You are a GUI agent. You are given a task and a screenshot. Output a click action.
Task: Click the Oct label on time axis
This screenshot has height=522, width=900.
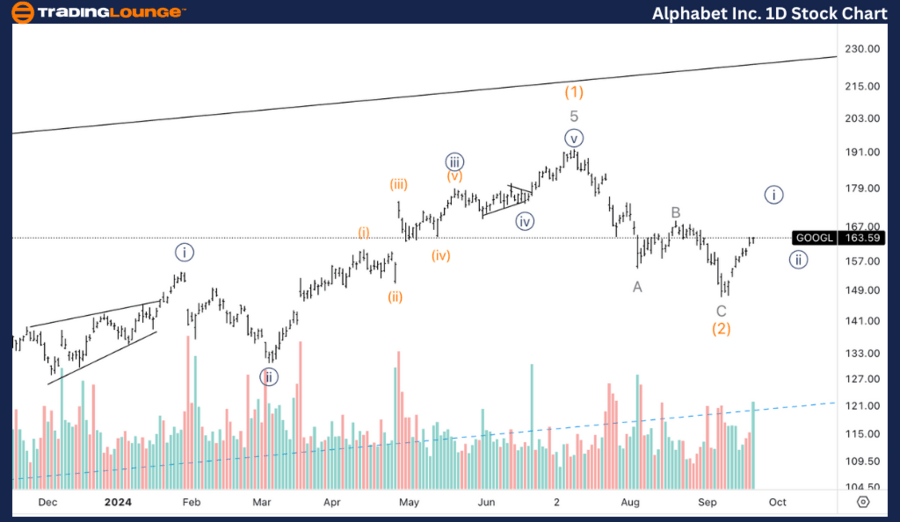[x=777, y=502]
